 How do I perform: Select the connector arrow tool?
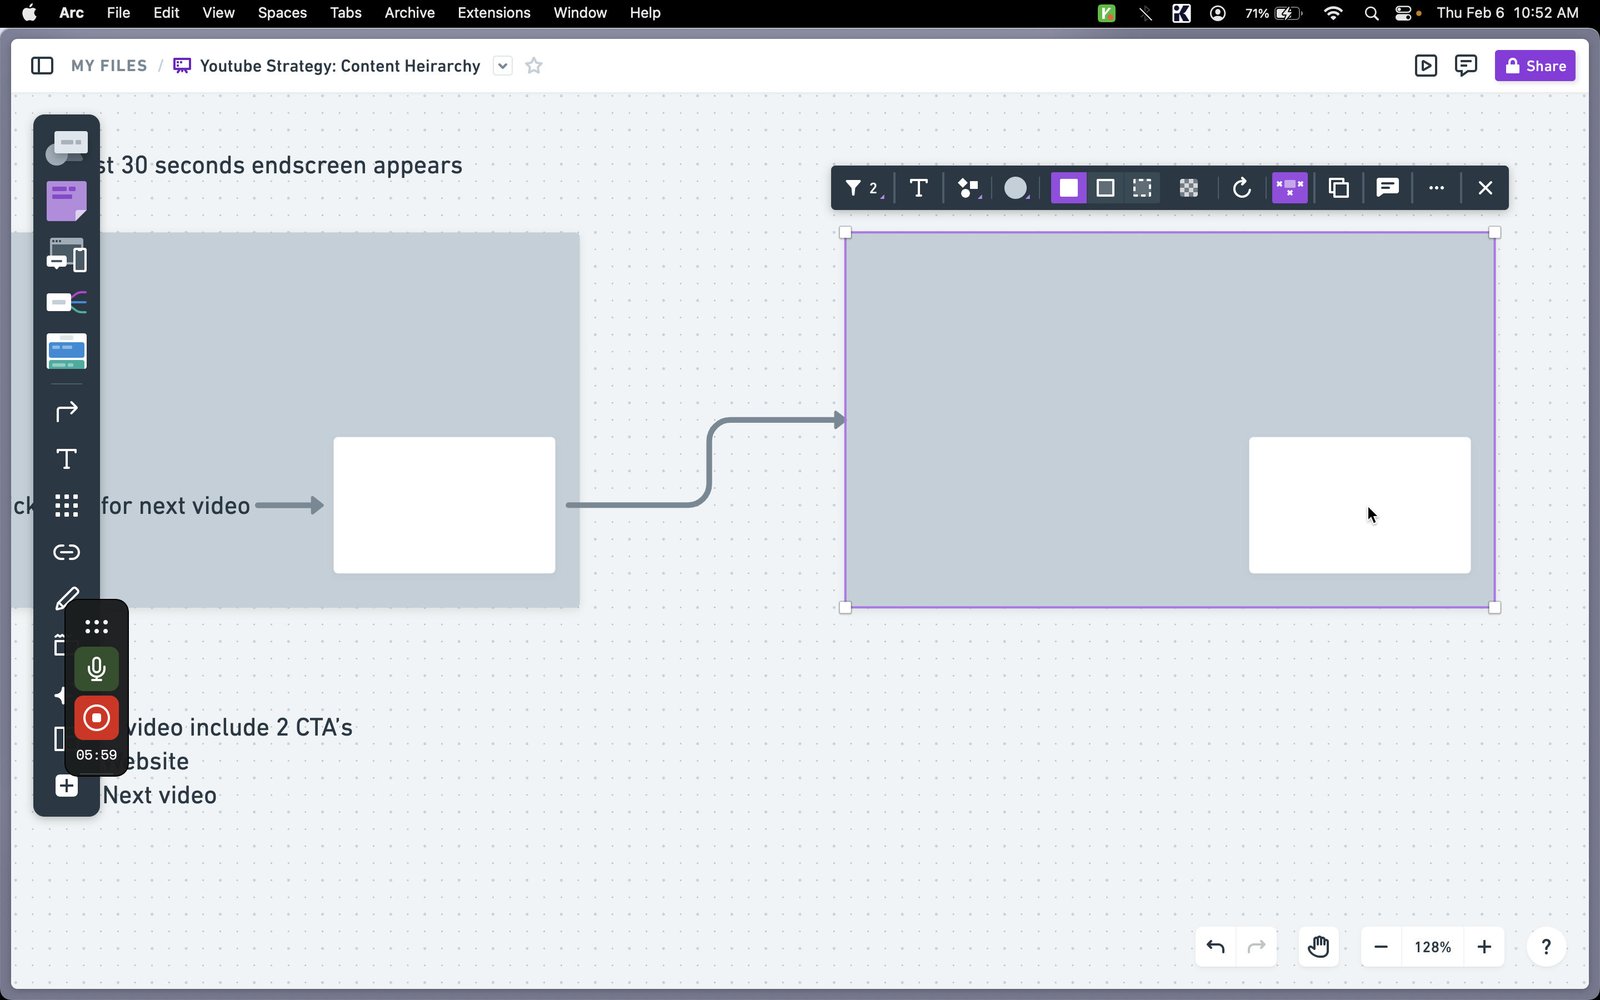click(66, 411)
